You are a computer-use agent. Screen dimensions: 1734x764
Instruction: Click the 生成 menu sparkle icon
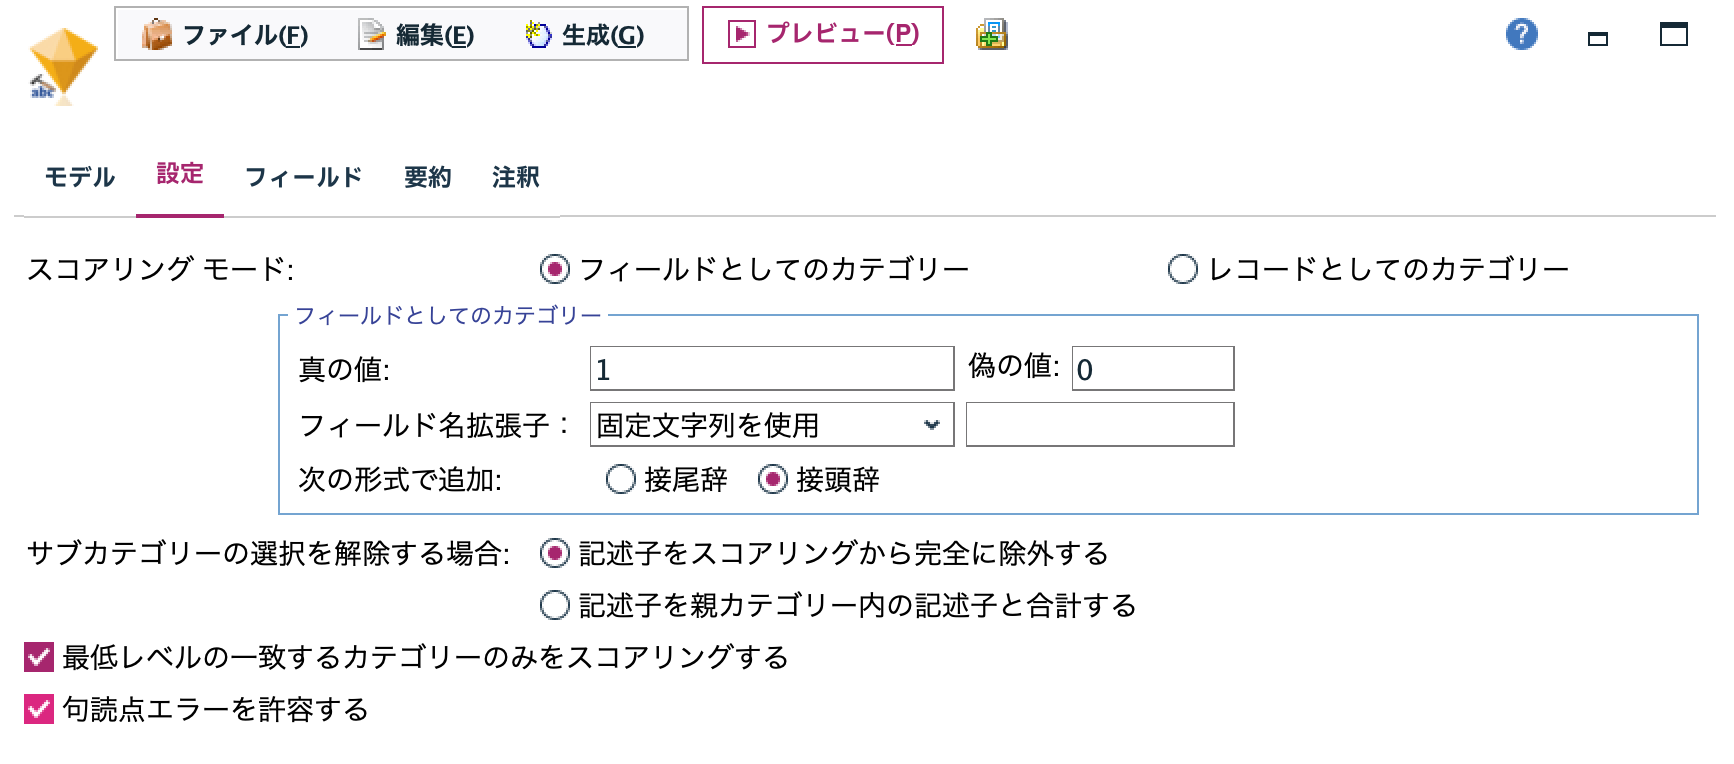point(538,34)
